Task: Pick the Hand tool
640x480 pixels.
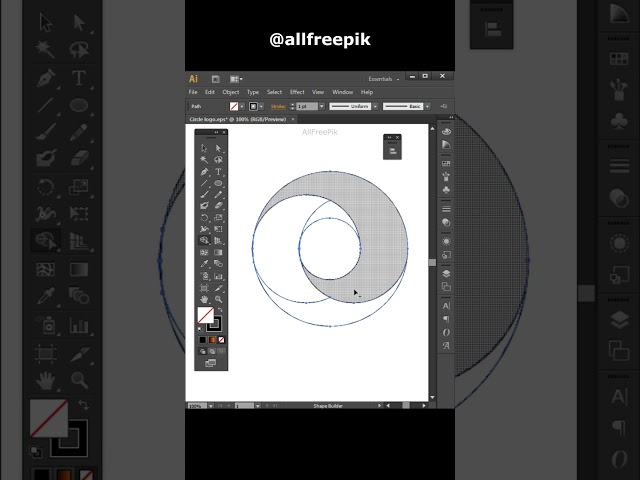Action: [x=204, y=299]
